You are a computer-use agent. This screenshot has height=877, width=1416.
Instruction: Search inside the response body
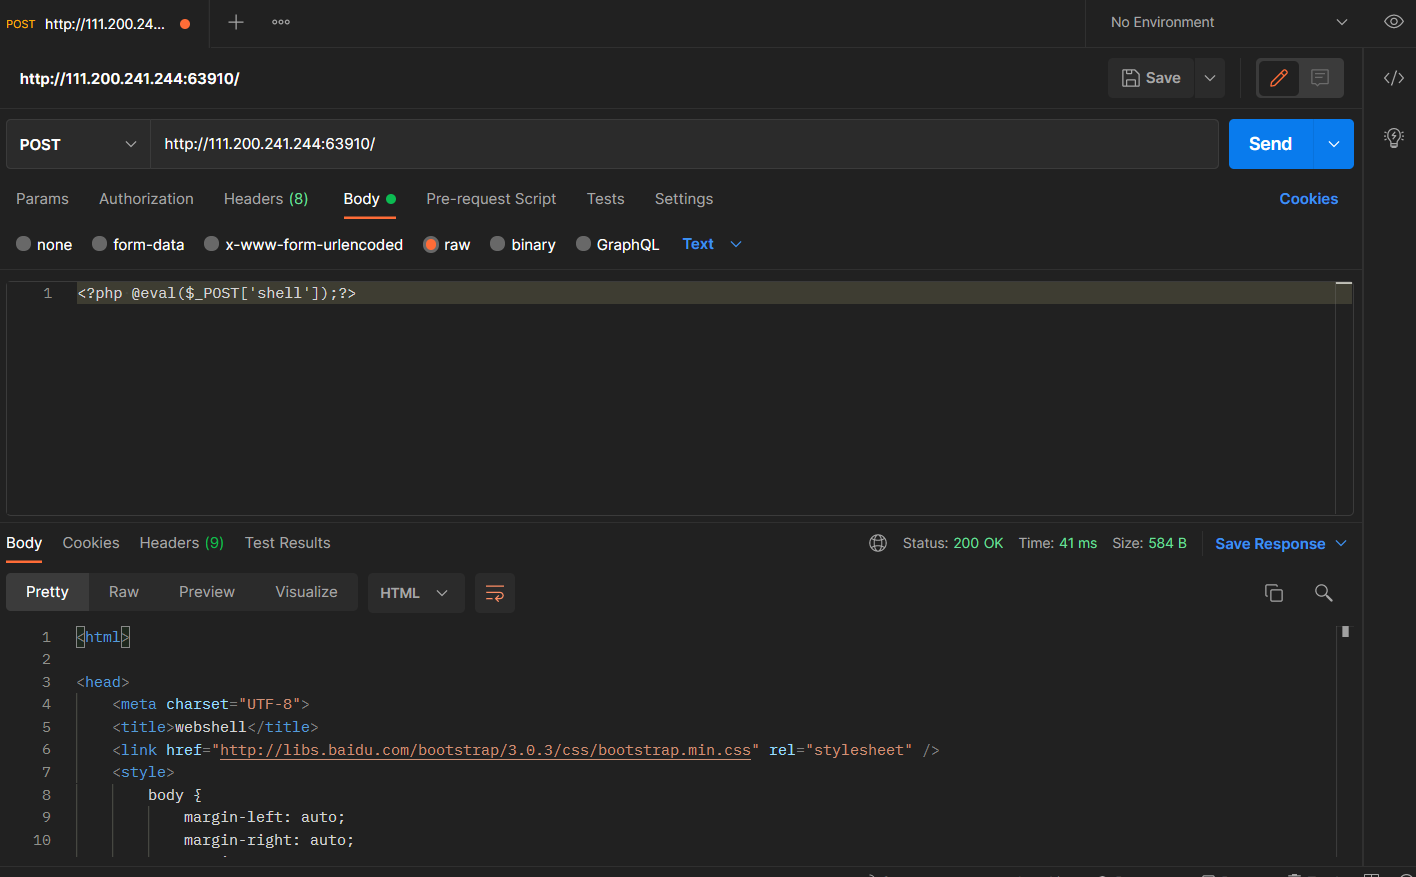click(x=1323, y=593)
